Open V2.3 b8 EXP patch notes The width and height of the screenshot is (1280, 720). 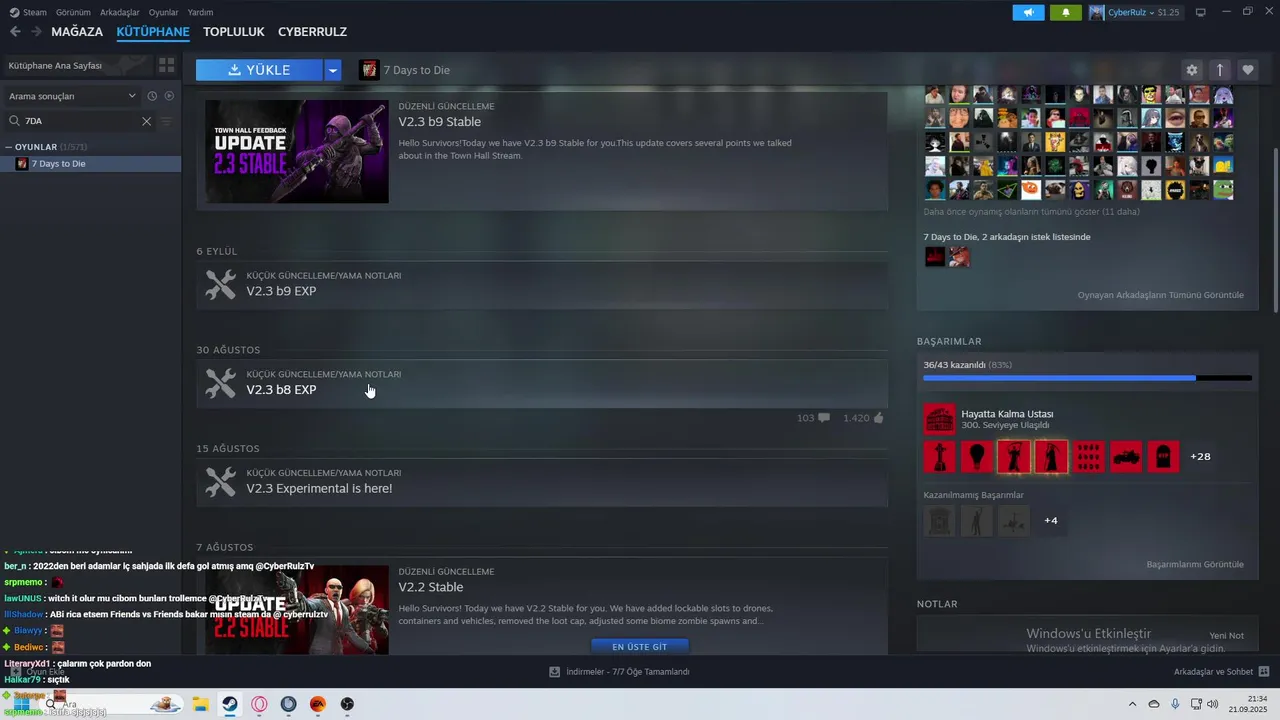(x=541, y=384)
